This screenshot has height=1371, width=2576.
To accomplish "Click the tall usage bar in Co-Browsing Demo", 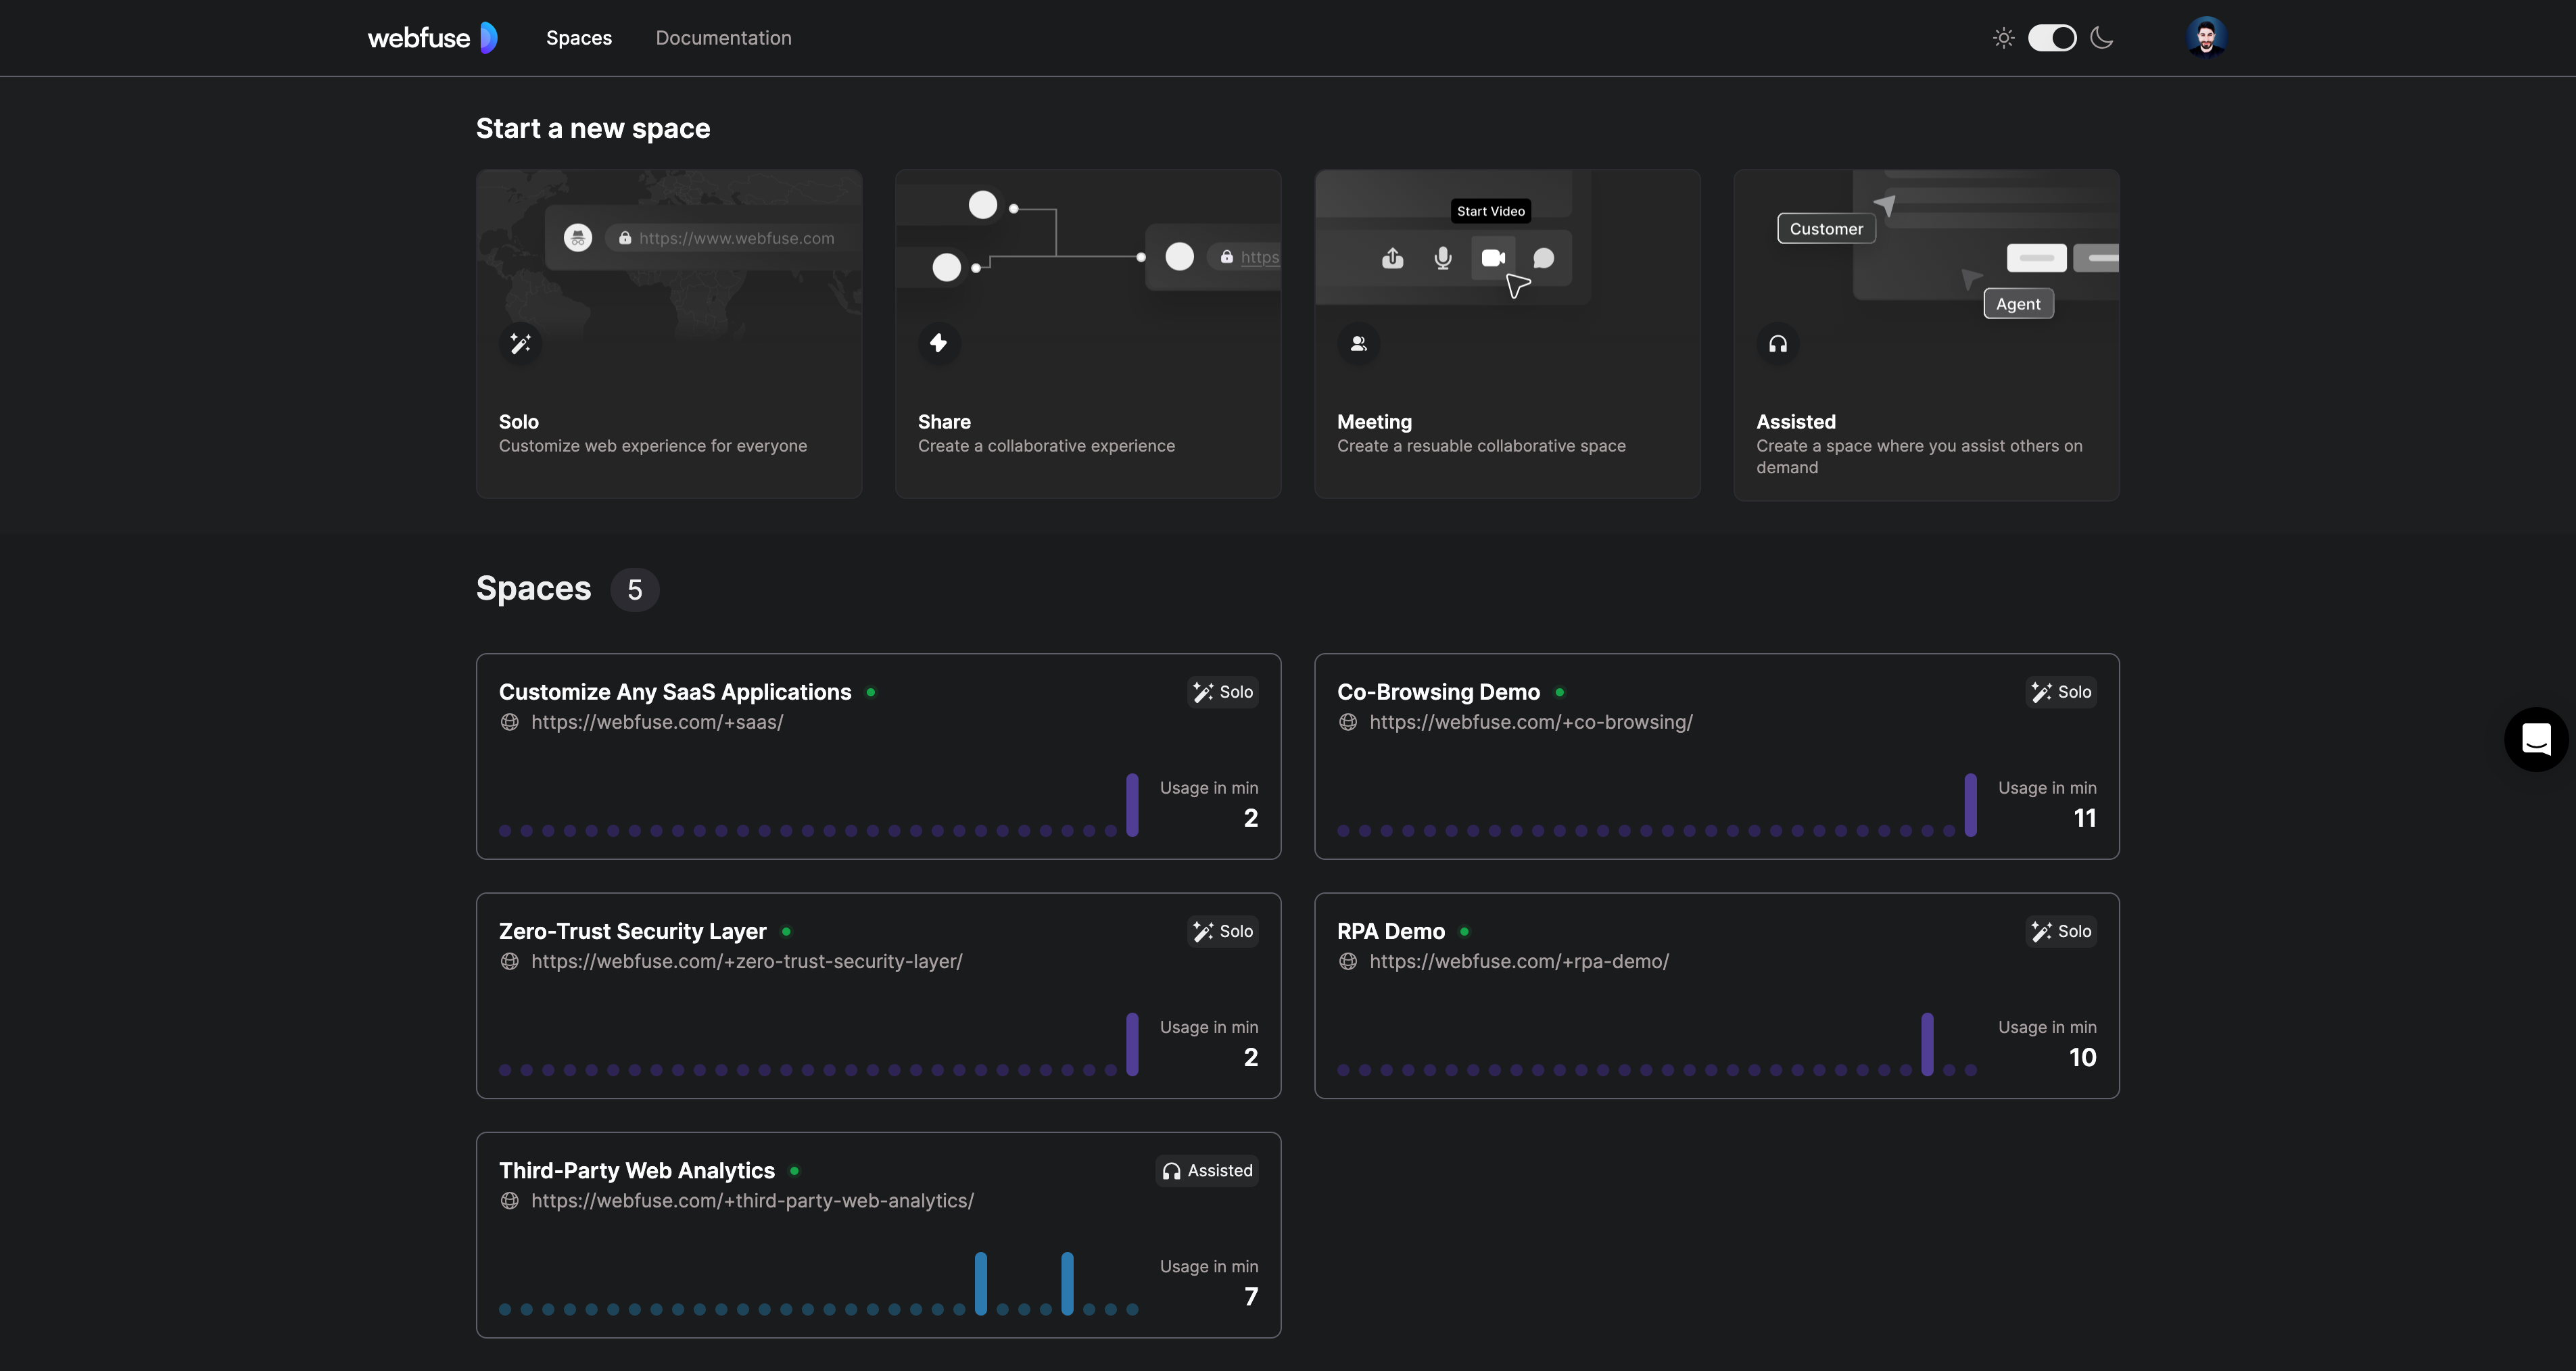I will point(1970,804).
